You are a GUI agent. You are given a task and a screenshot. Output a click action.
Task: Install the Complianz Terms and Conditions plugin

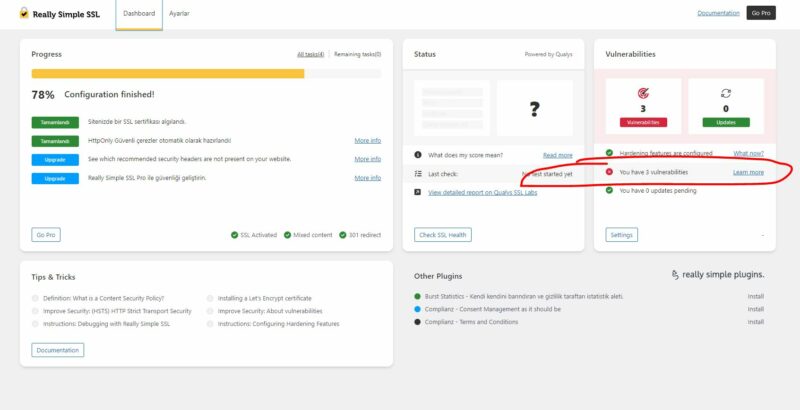tap(755, 322)
